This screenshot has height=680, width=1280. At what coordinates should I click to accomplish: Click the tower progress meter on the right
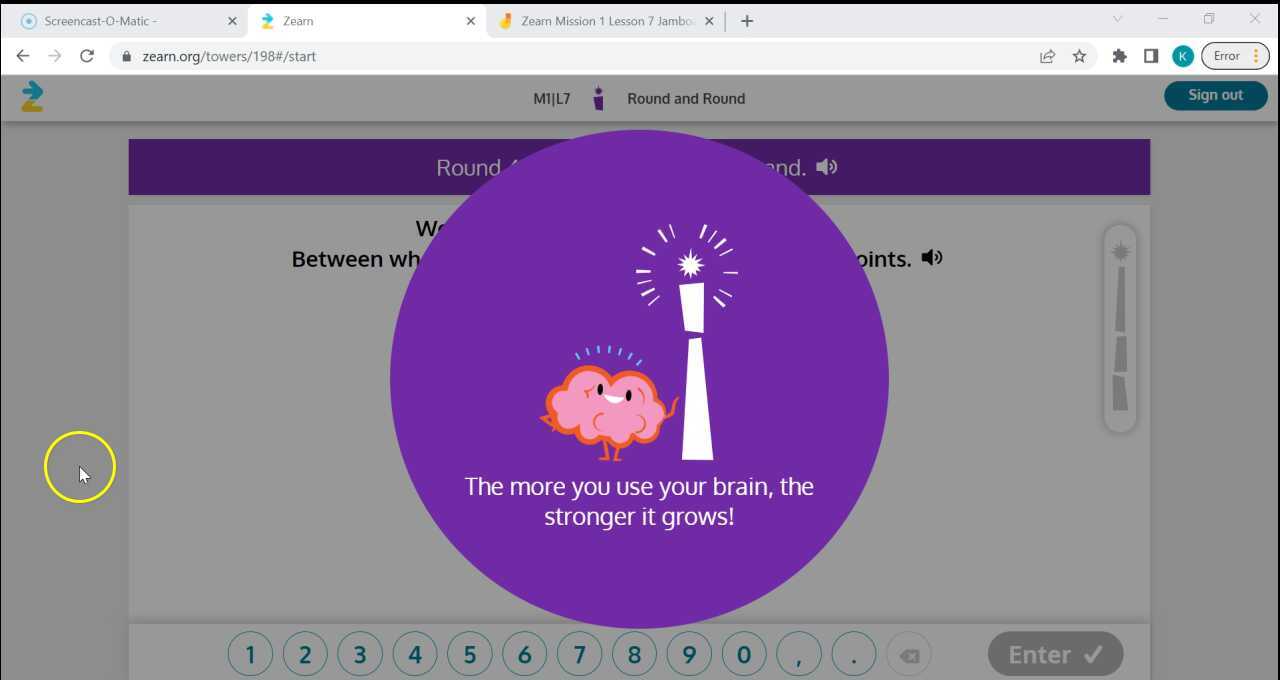point(1120,330)
